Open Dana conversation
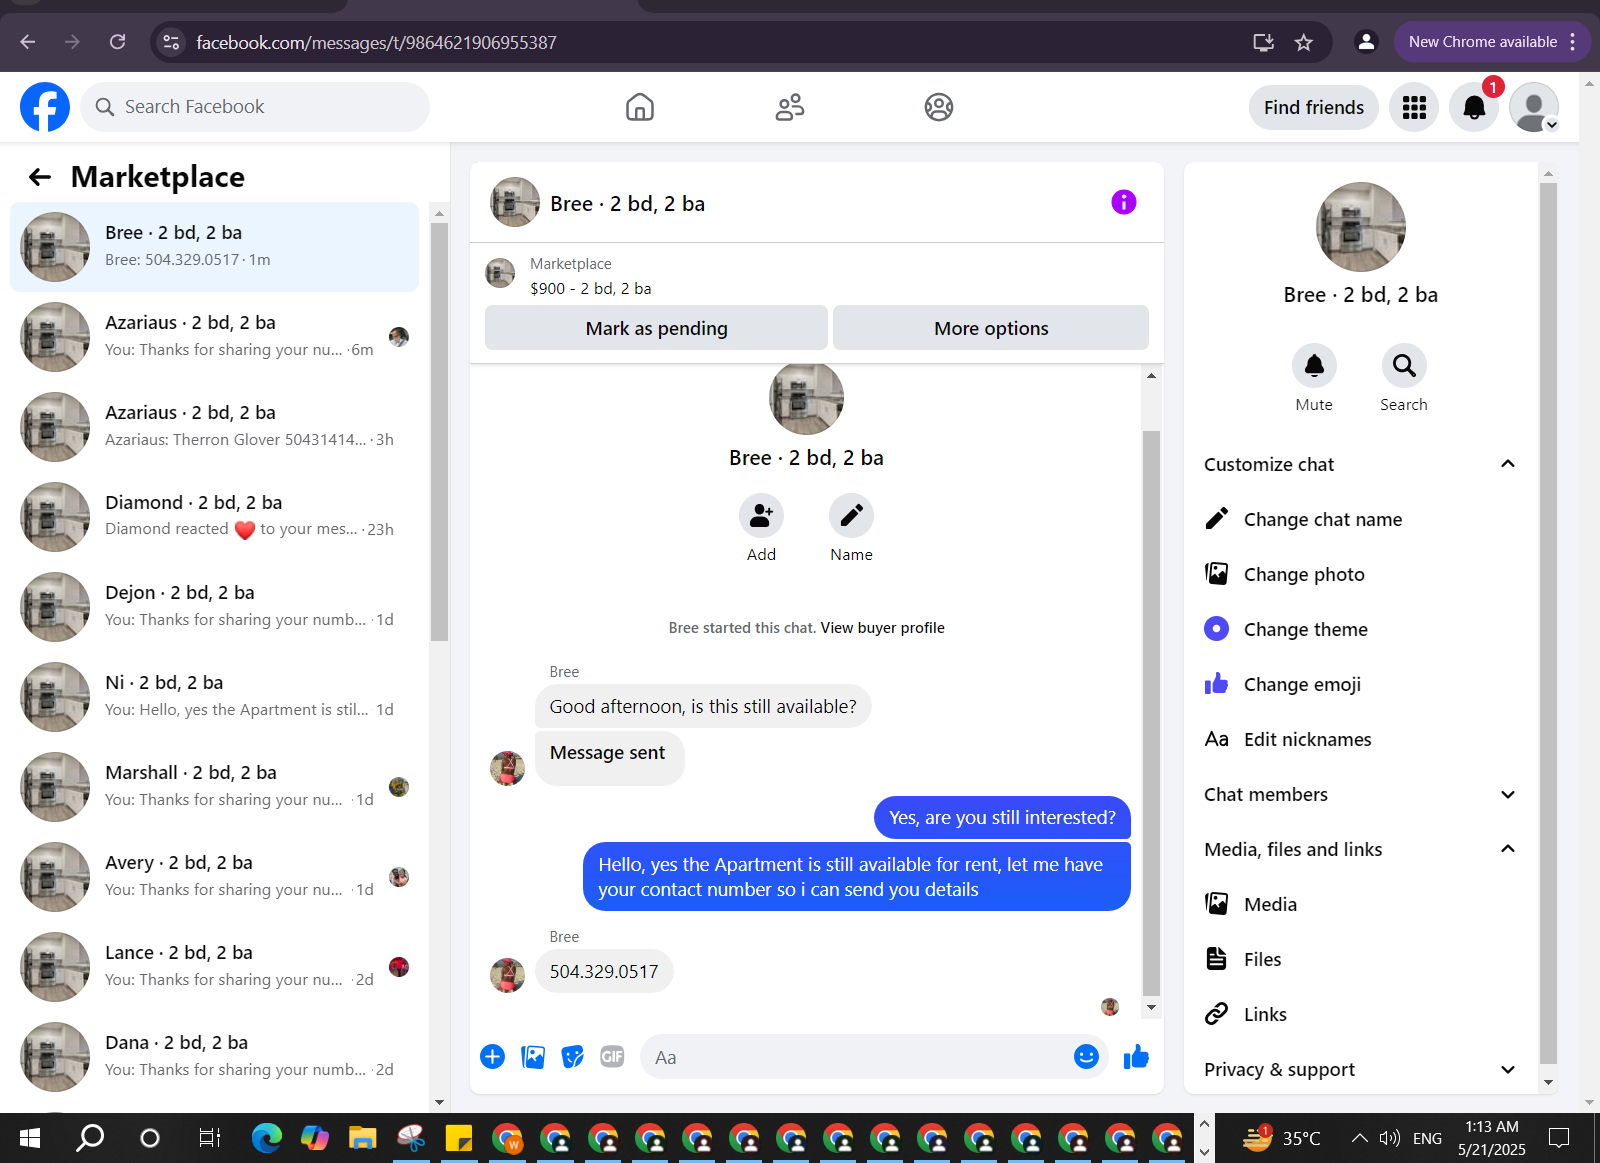 pos(215,1057)
